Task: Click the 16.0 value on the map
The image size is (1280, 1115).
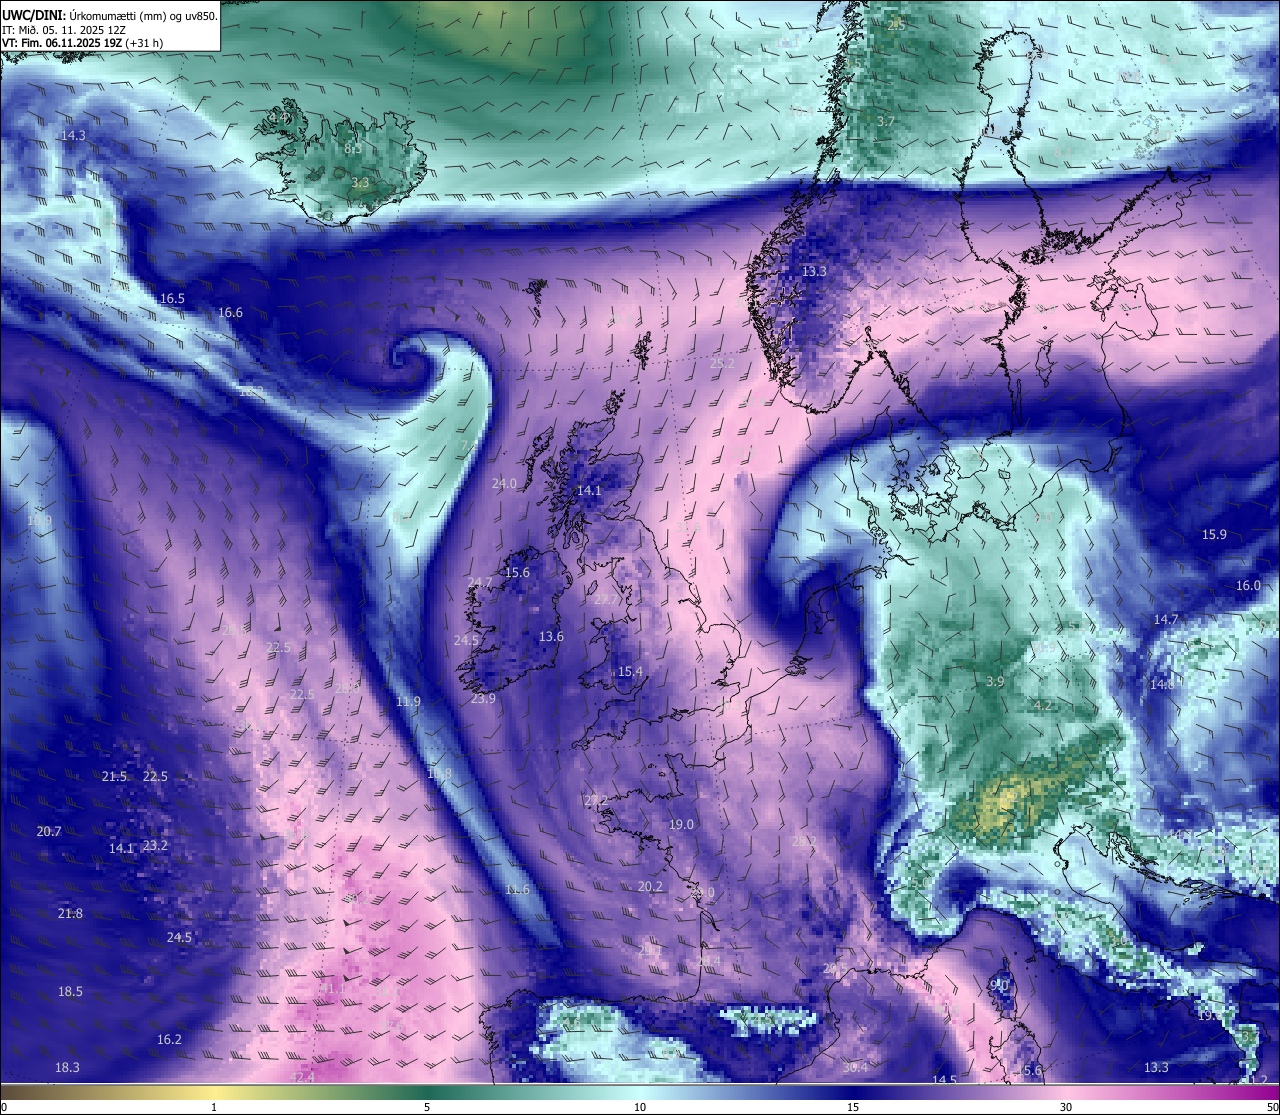Action: click(1248, 586)
